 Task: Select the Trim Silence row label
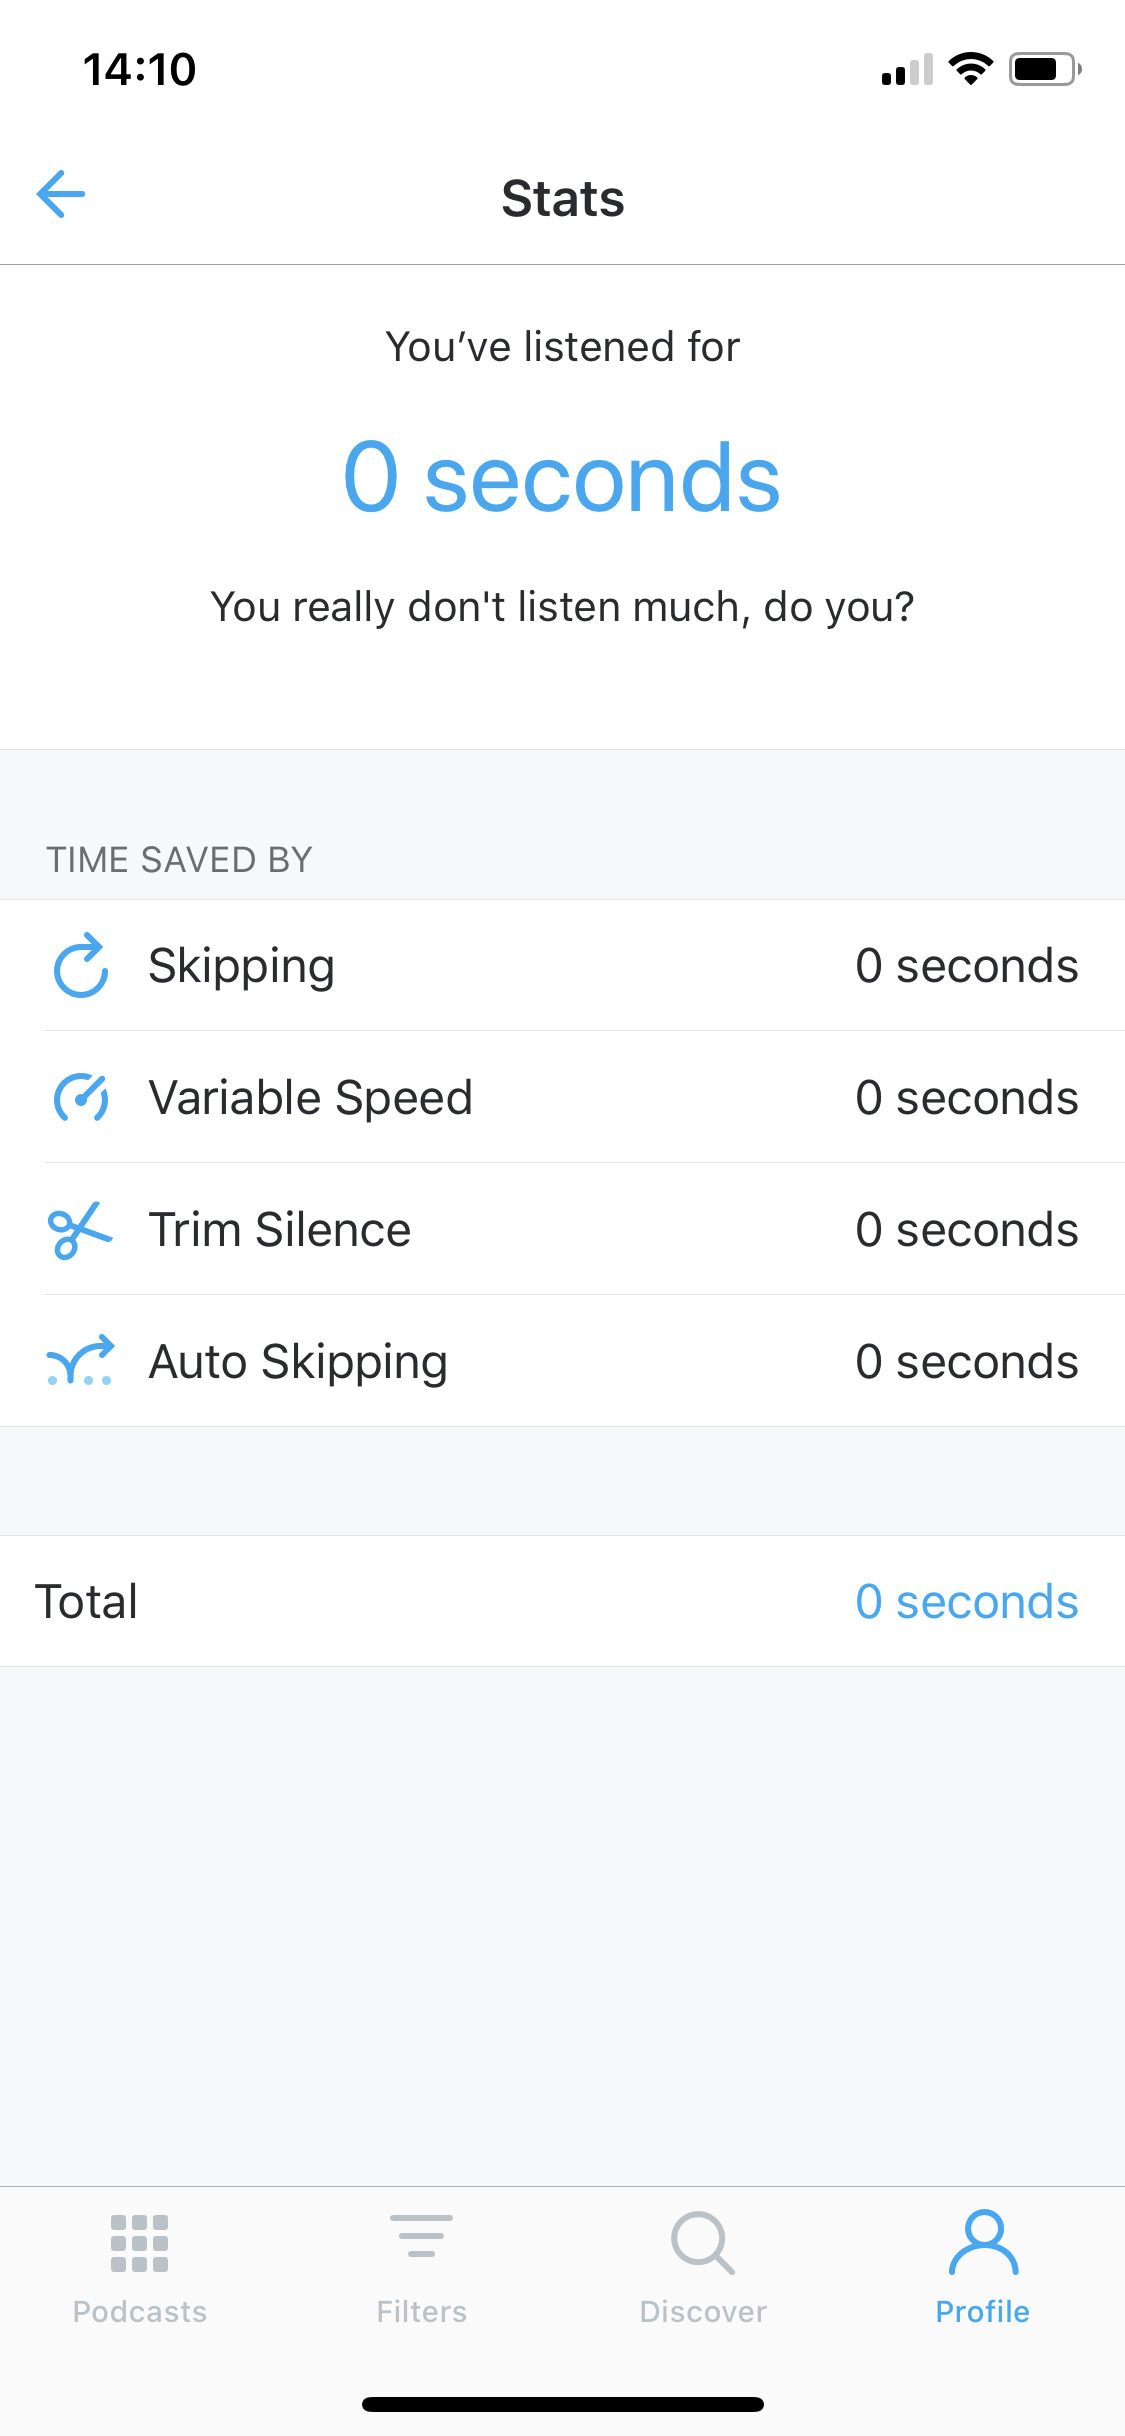coord(280,1230)
